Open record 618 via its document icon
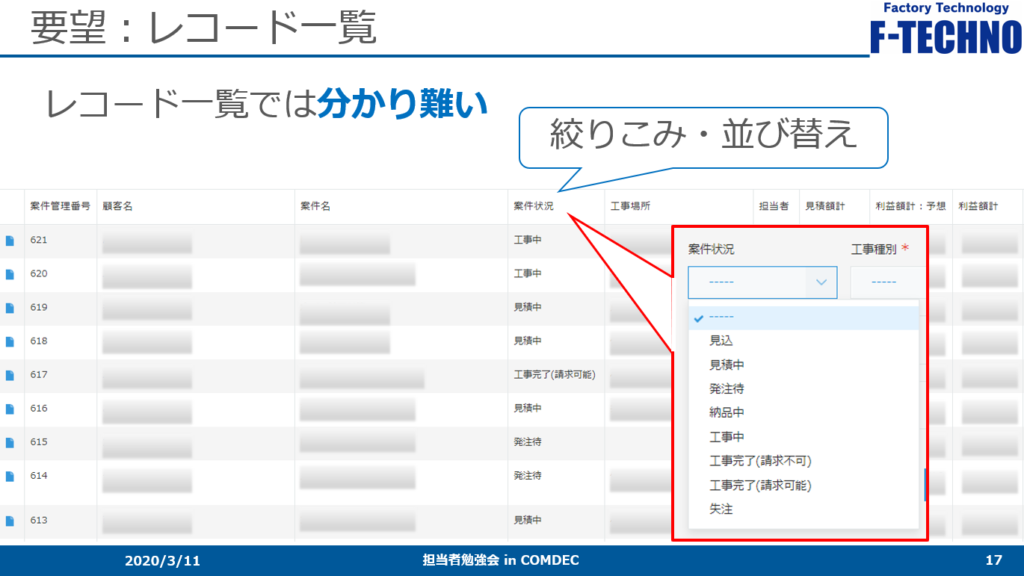The width and height of the screenshot is (1024, 576). (10, 342)
